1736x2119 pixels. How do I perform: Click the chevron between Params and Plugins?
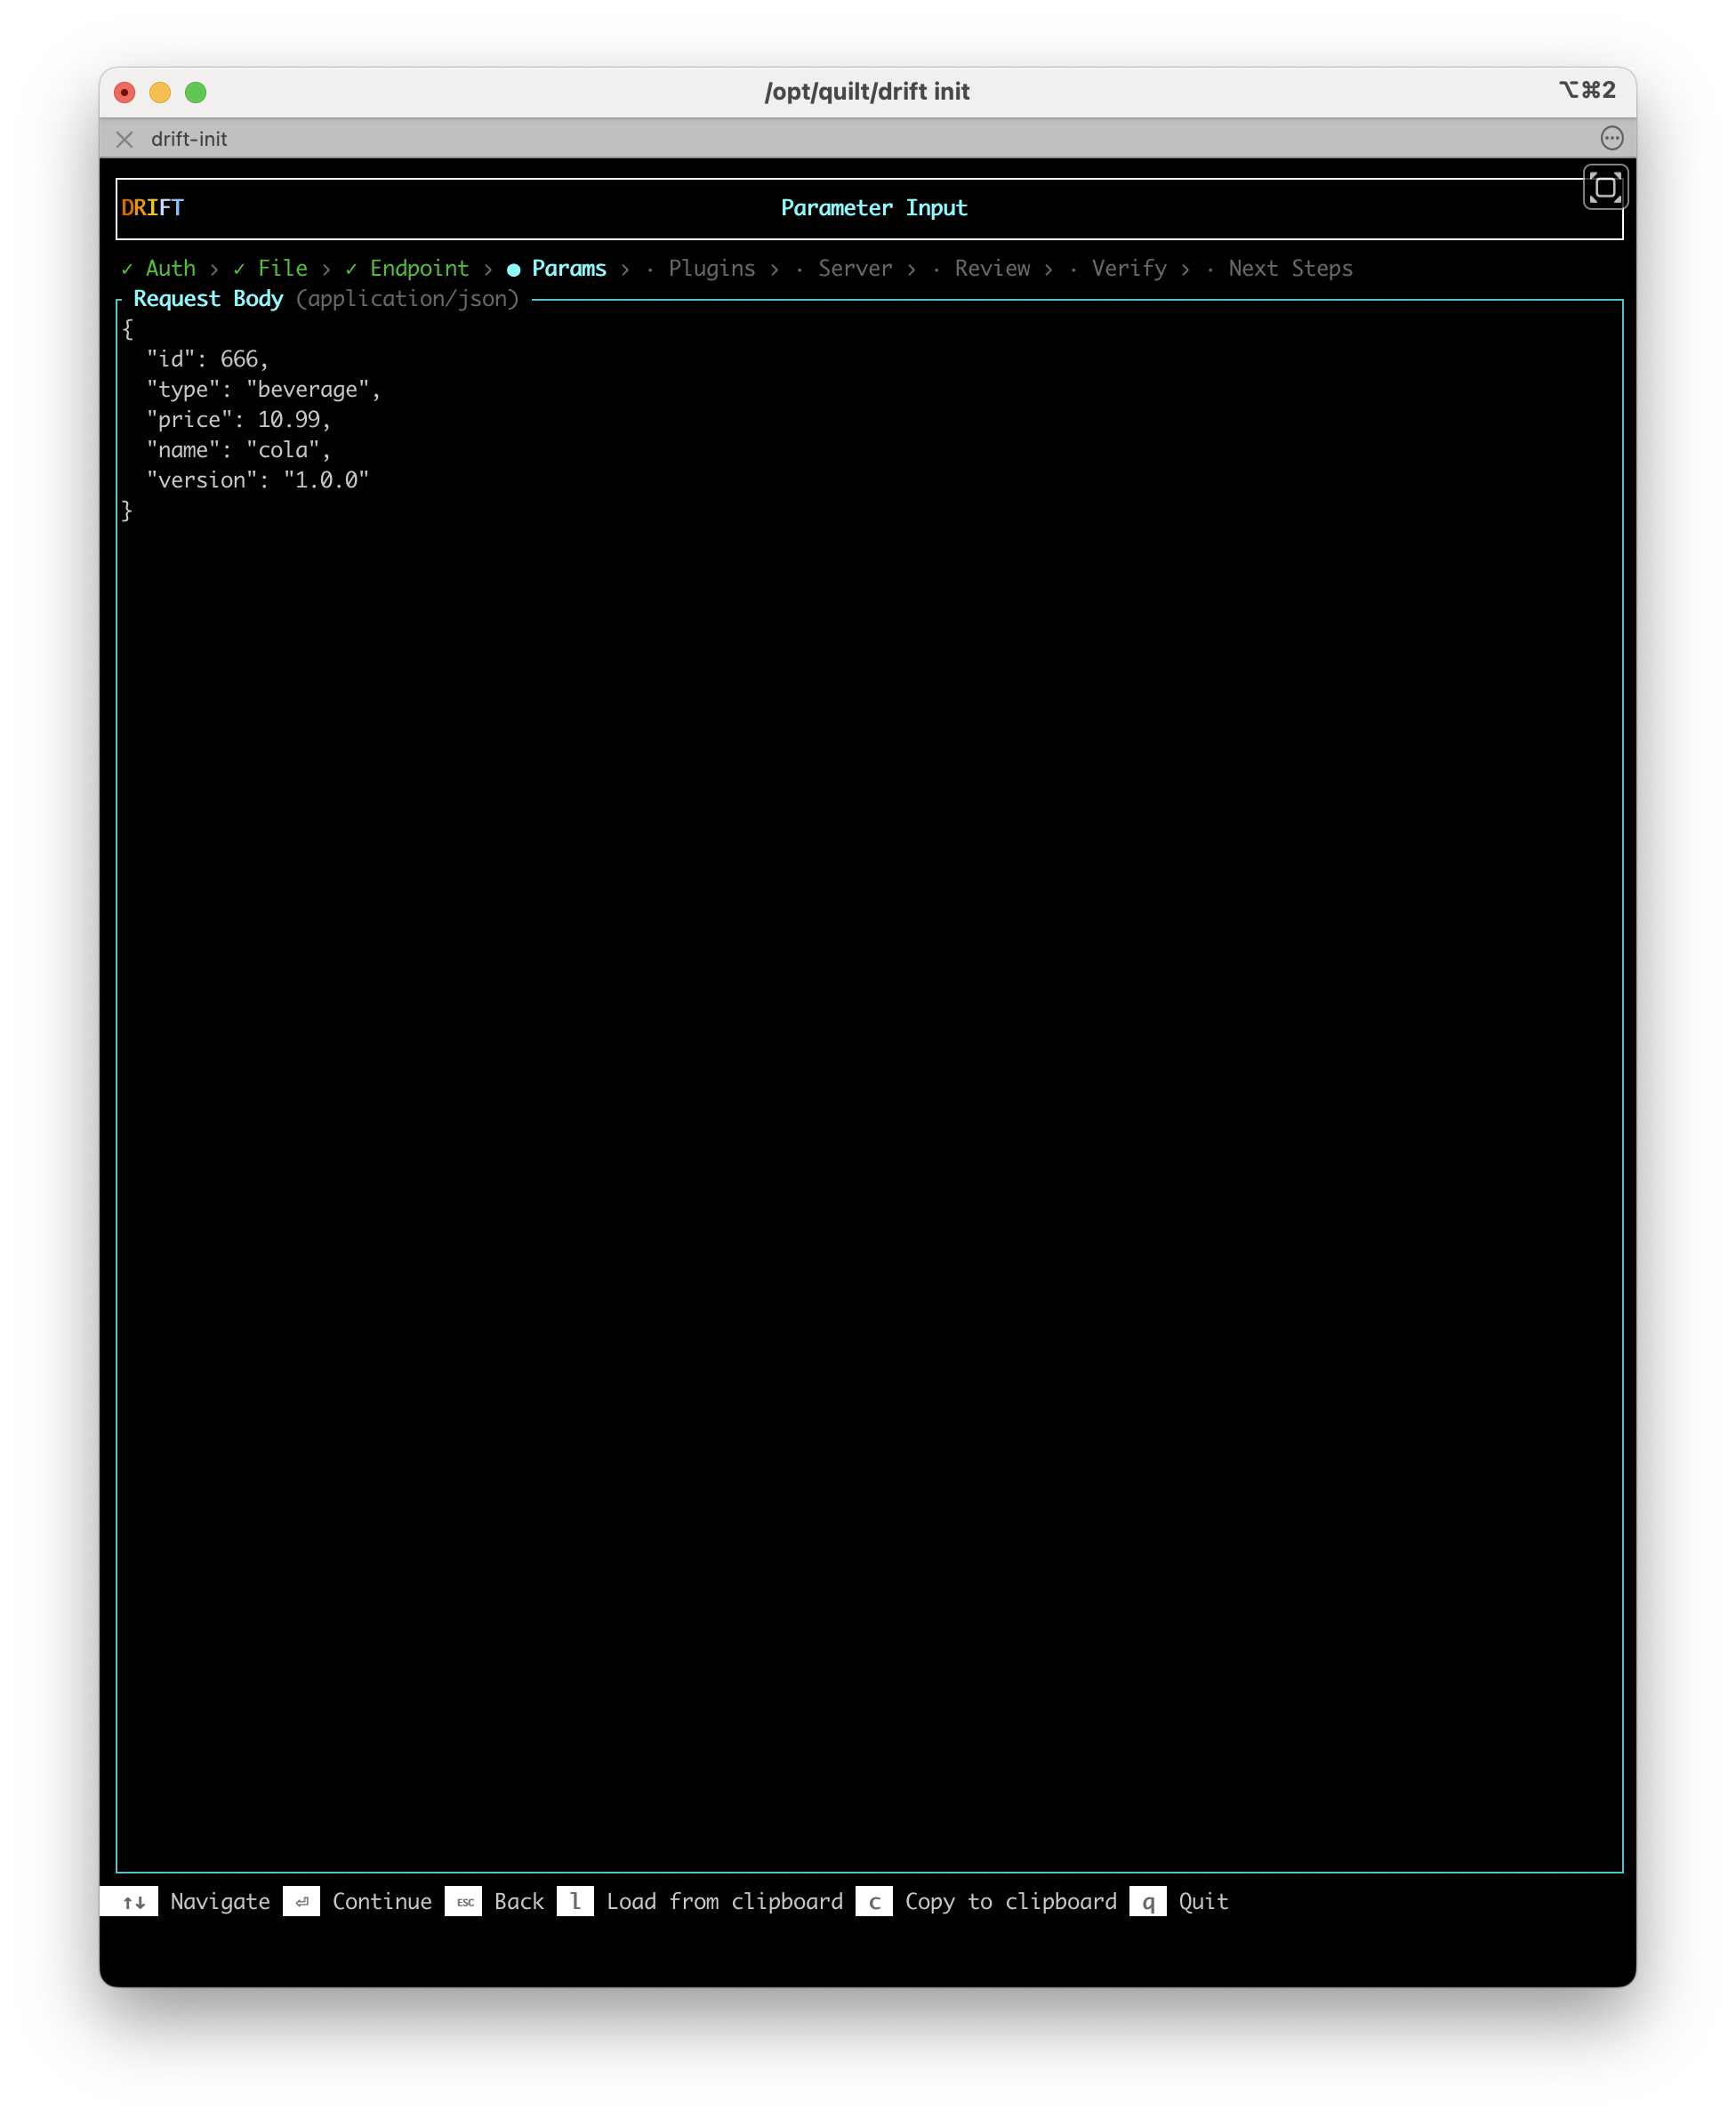click(626, 268)
